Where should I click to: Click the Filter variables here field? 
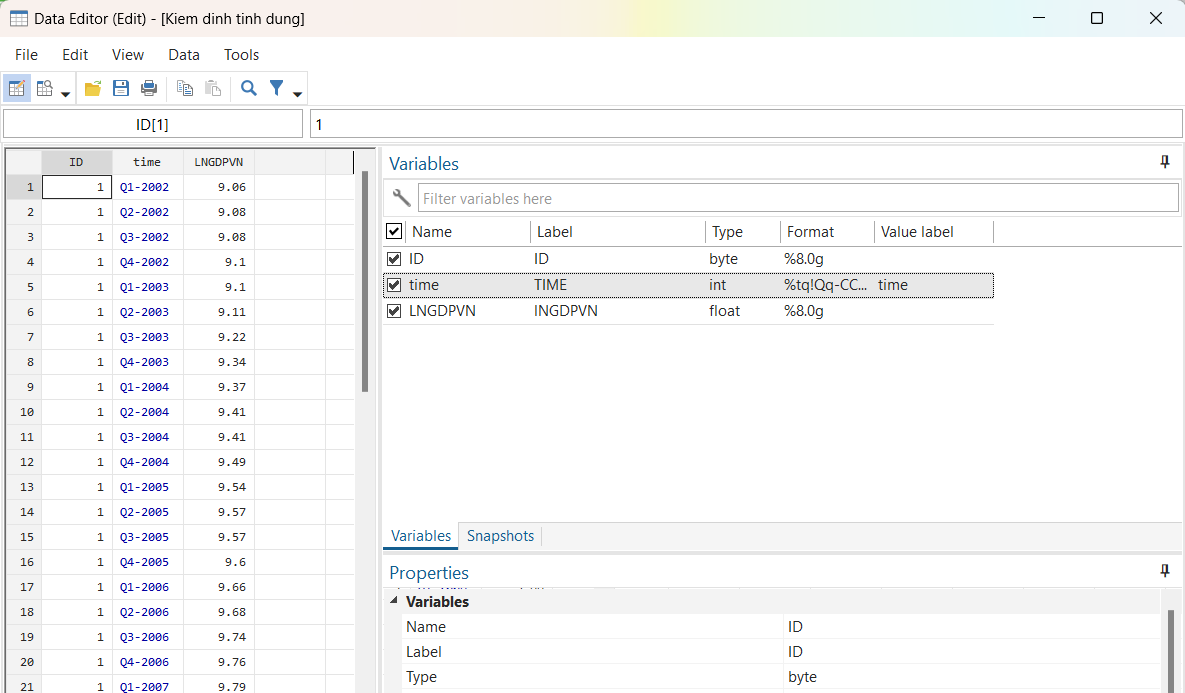pyautogui.click(x=796, y=198)
